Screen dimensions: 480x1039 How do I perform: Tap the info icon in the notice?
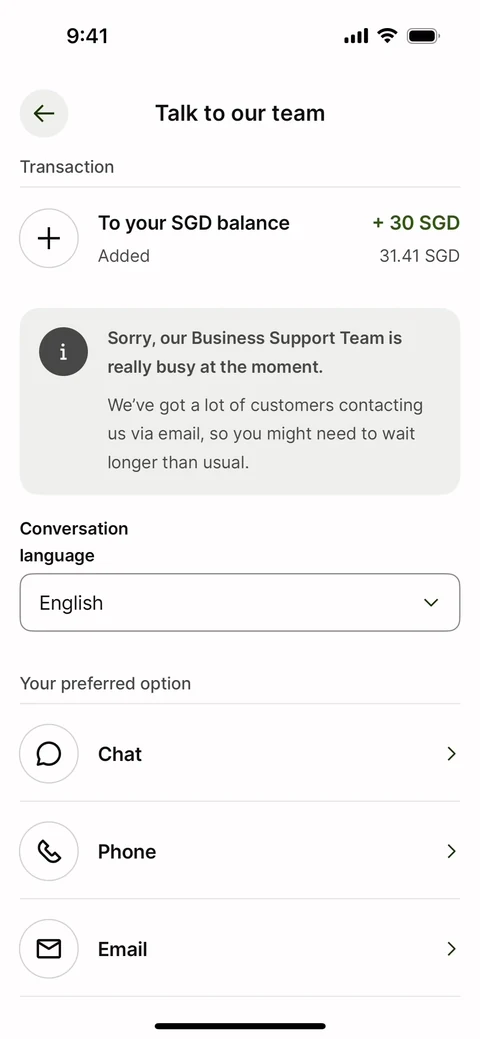tap(64, 352)
